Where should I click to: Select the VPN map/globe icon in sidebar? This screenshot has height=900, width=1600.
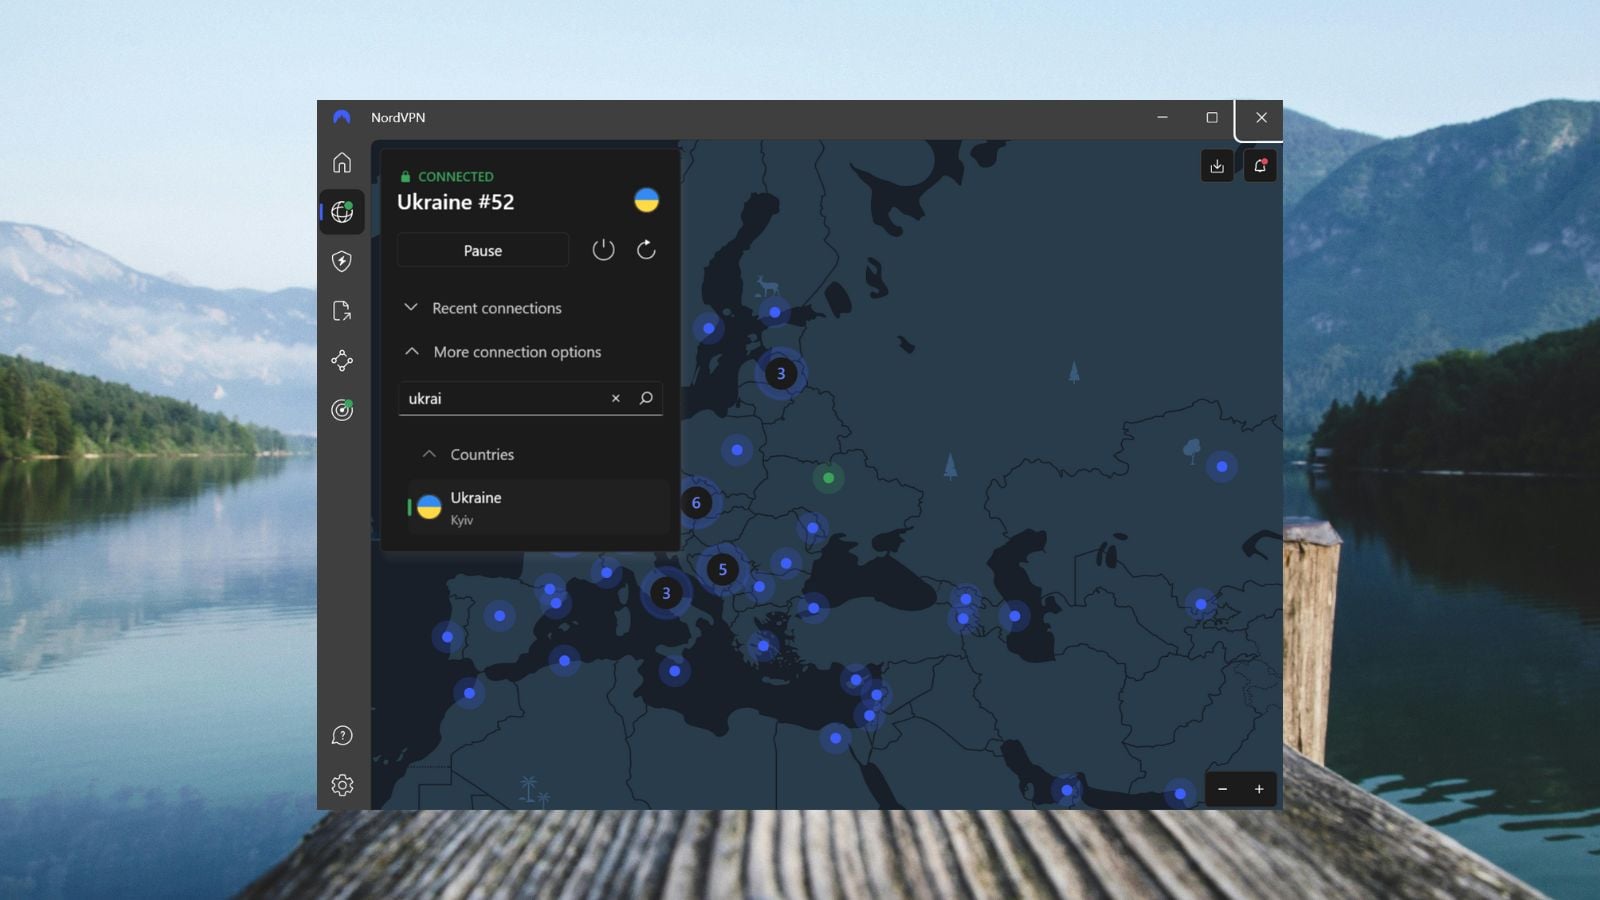tap(342, 211)
